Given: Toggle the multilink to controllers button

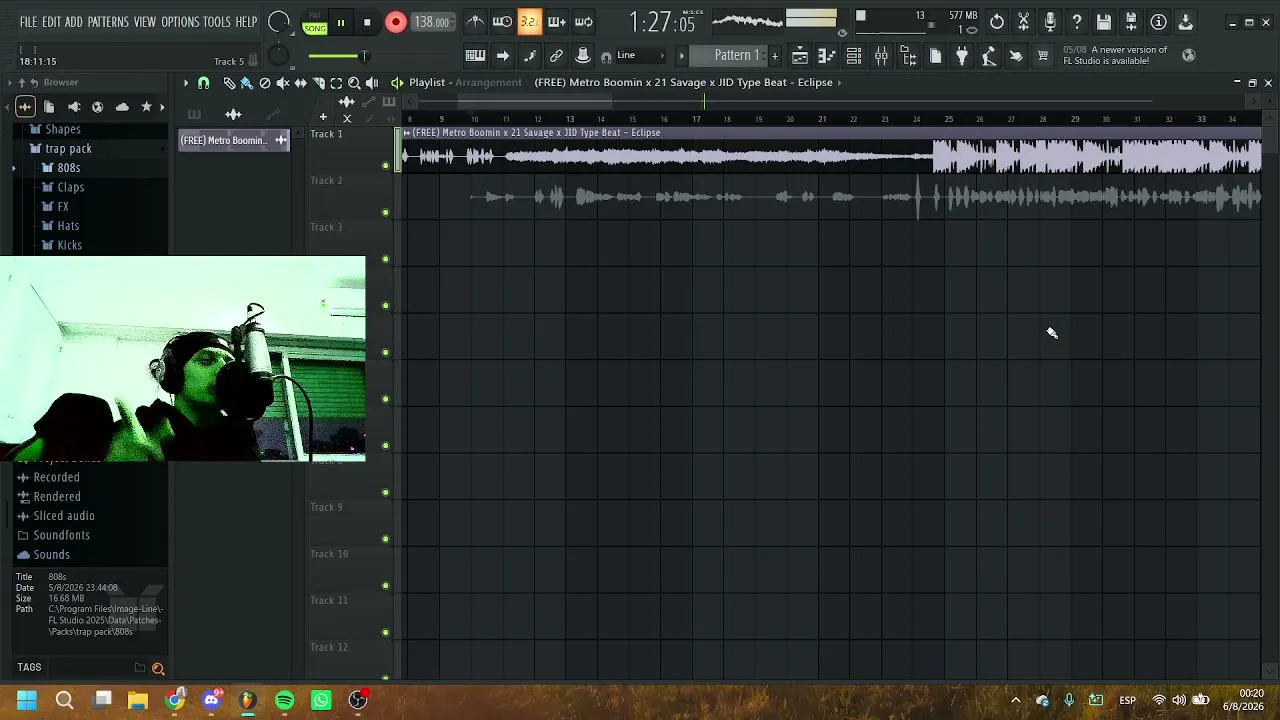Looking at the screenshot, I should (x=556, y=56).
